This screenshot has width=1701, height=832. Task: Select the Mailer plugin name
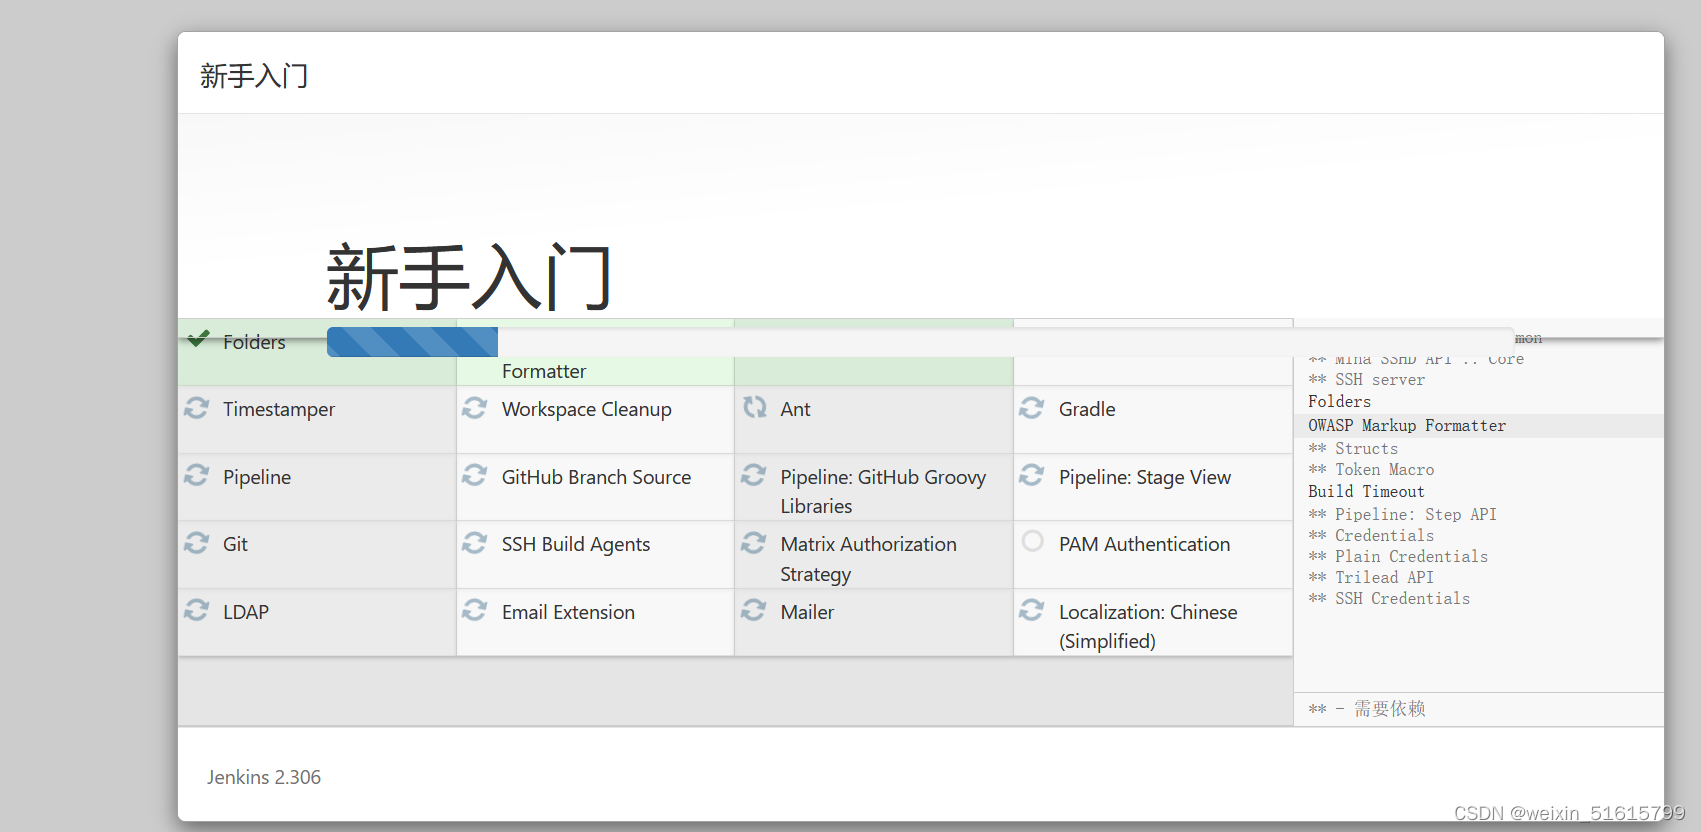pyautogui.click(x=807, y=612)
